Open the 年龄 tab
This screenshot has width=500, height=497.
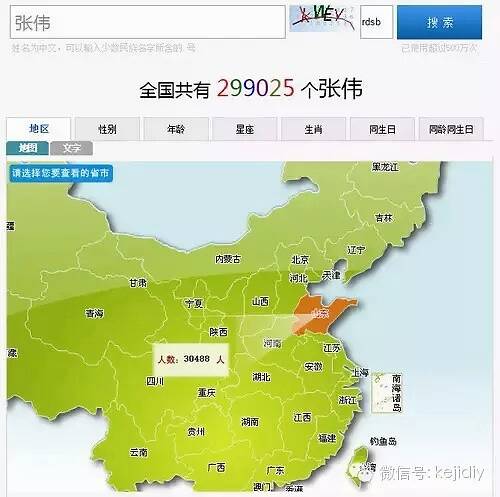pyautogui.click(x=176, y=129)
